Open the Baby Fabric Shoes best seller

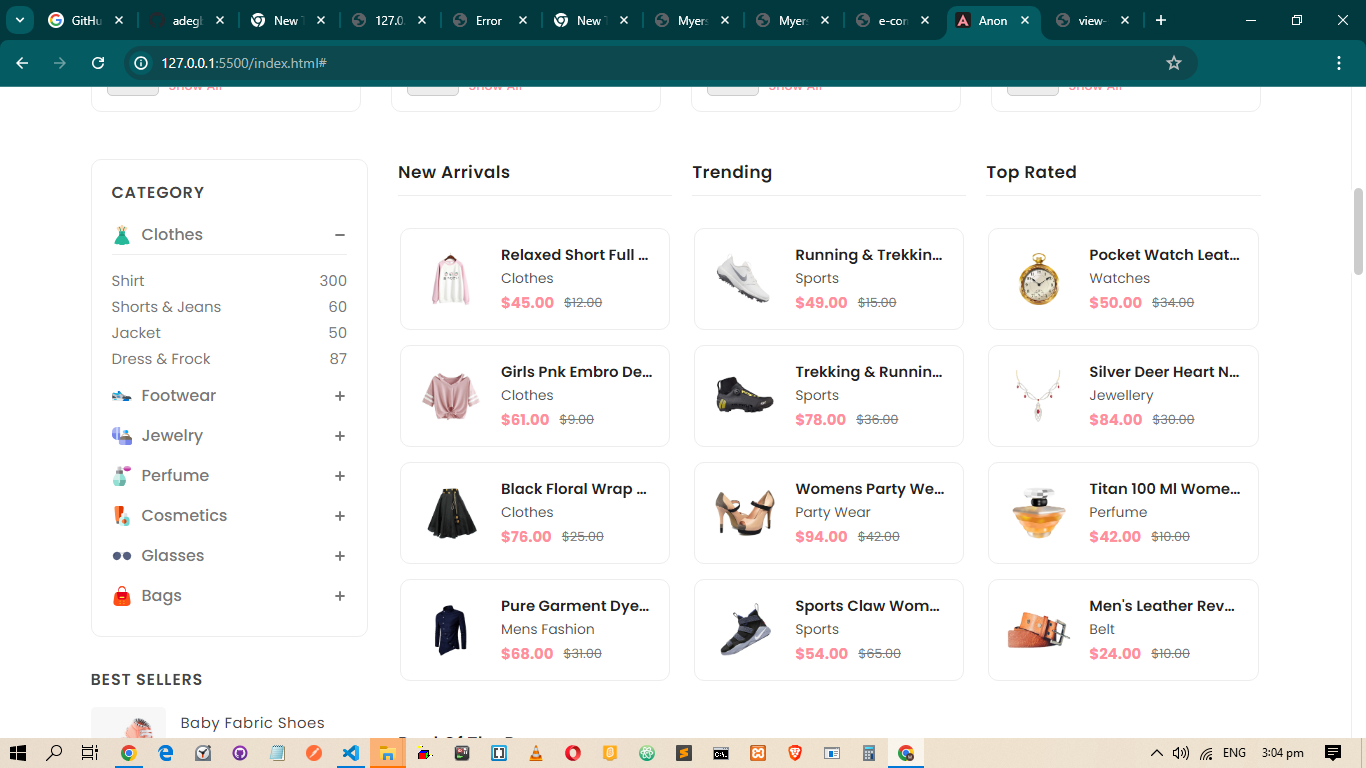(252, 723)
